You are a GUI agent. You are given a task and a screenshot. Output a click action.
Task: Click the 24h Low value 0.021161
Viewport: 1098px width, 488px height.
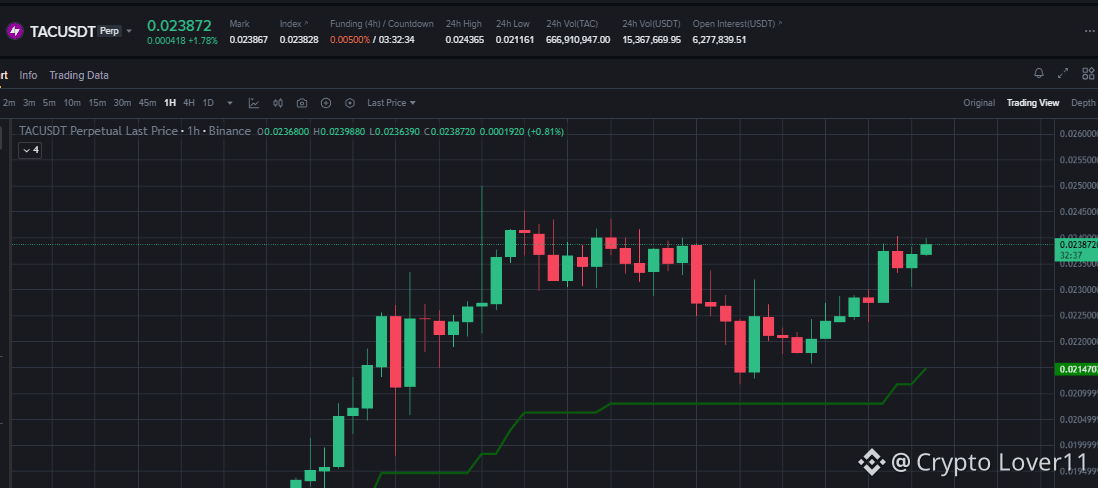coord(515,39)
